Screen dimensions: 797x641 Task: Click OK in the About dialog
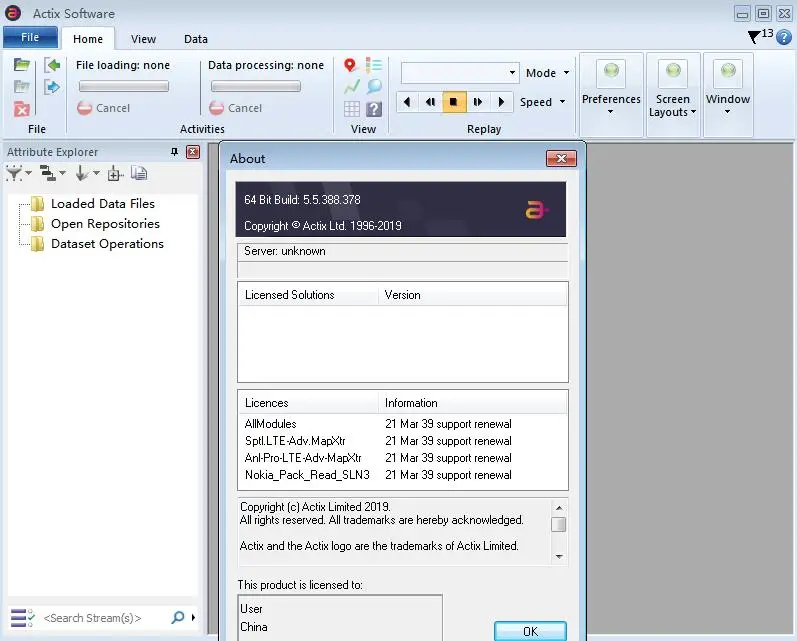530,631
